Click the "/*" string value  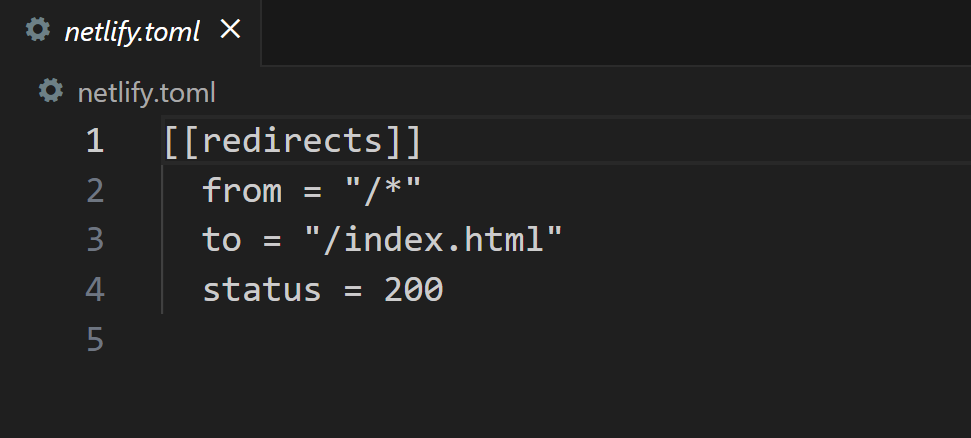[x=383, y=189]
